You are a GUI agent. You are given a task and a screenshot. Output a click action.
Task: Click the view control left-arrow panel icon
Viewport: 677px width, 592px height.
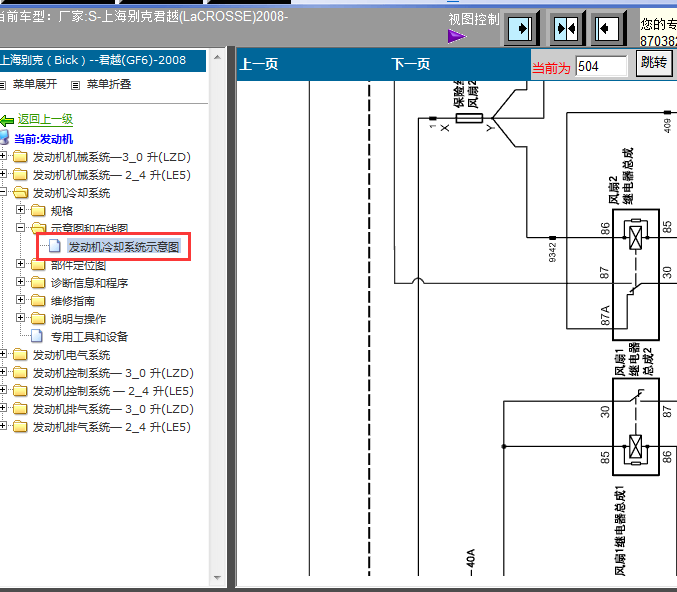click(x=607, y=29)
